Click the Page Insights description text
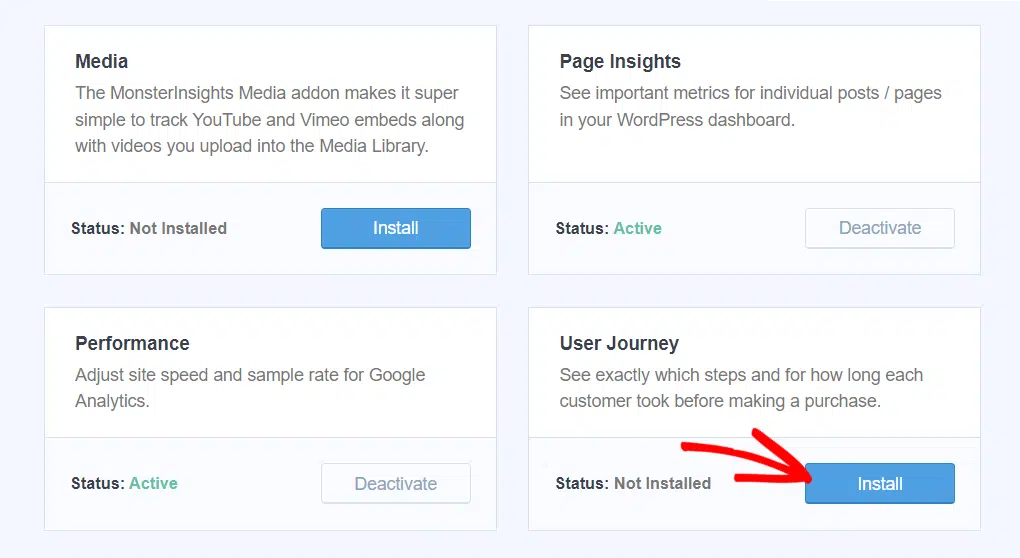This screenshot has width=1020, height=558. click(750, 107)
